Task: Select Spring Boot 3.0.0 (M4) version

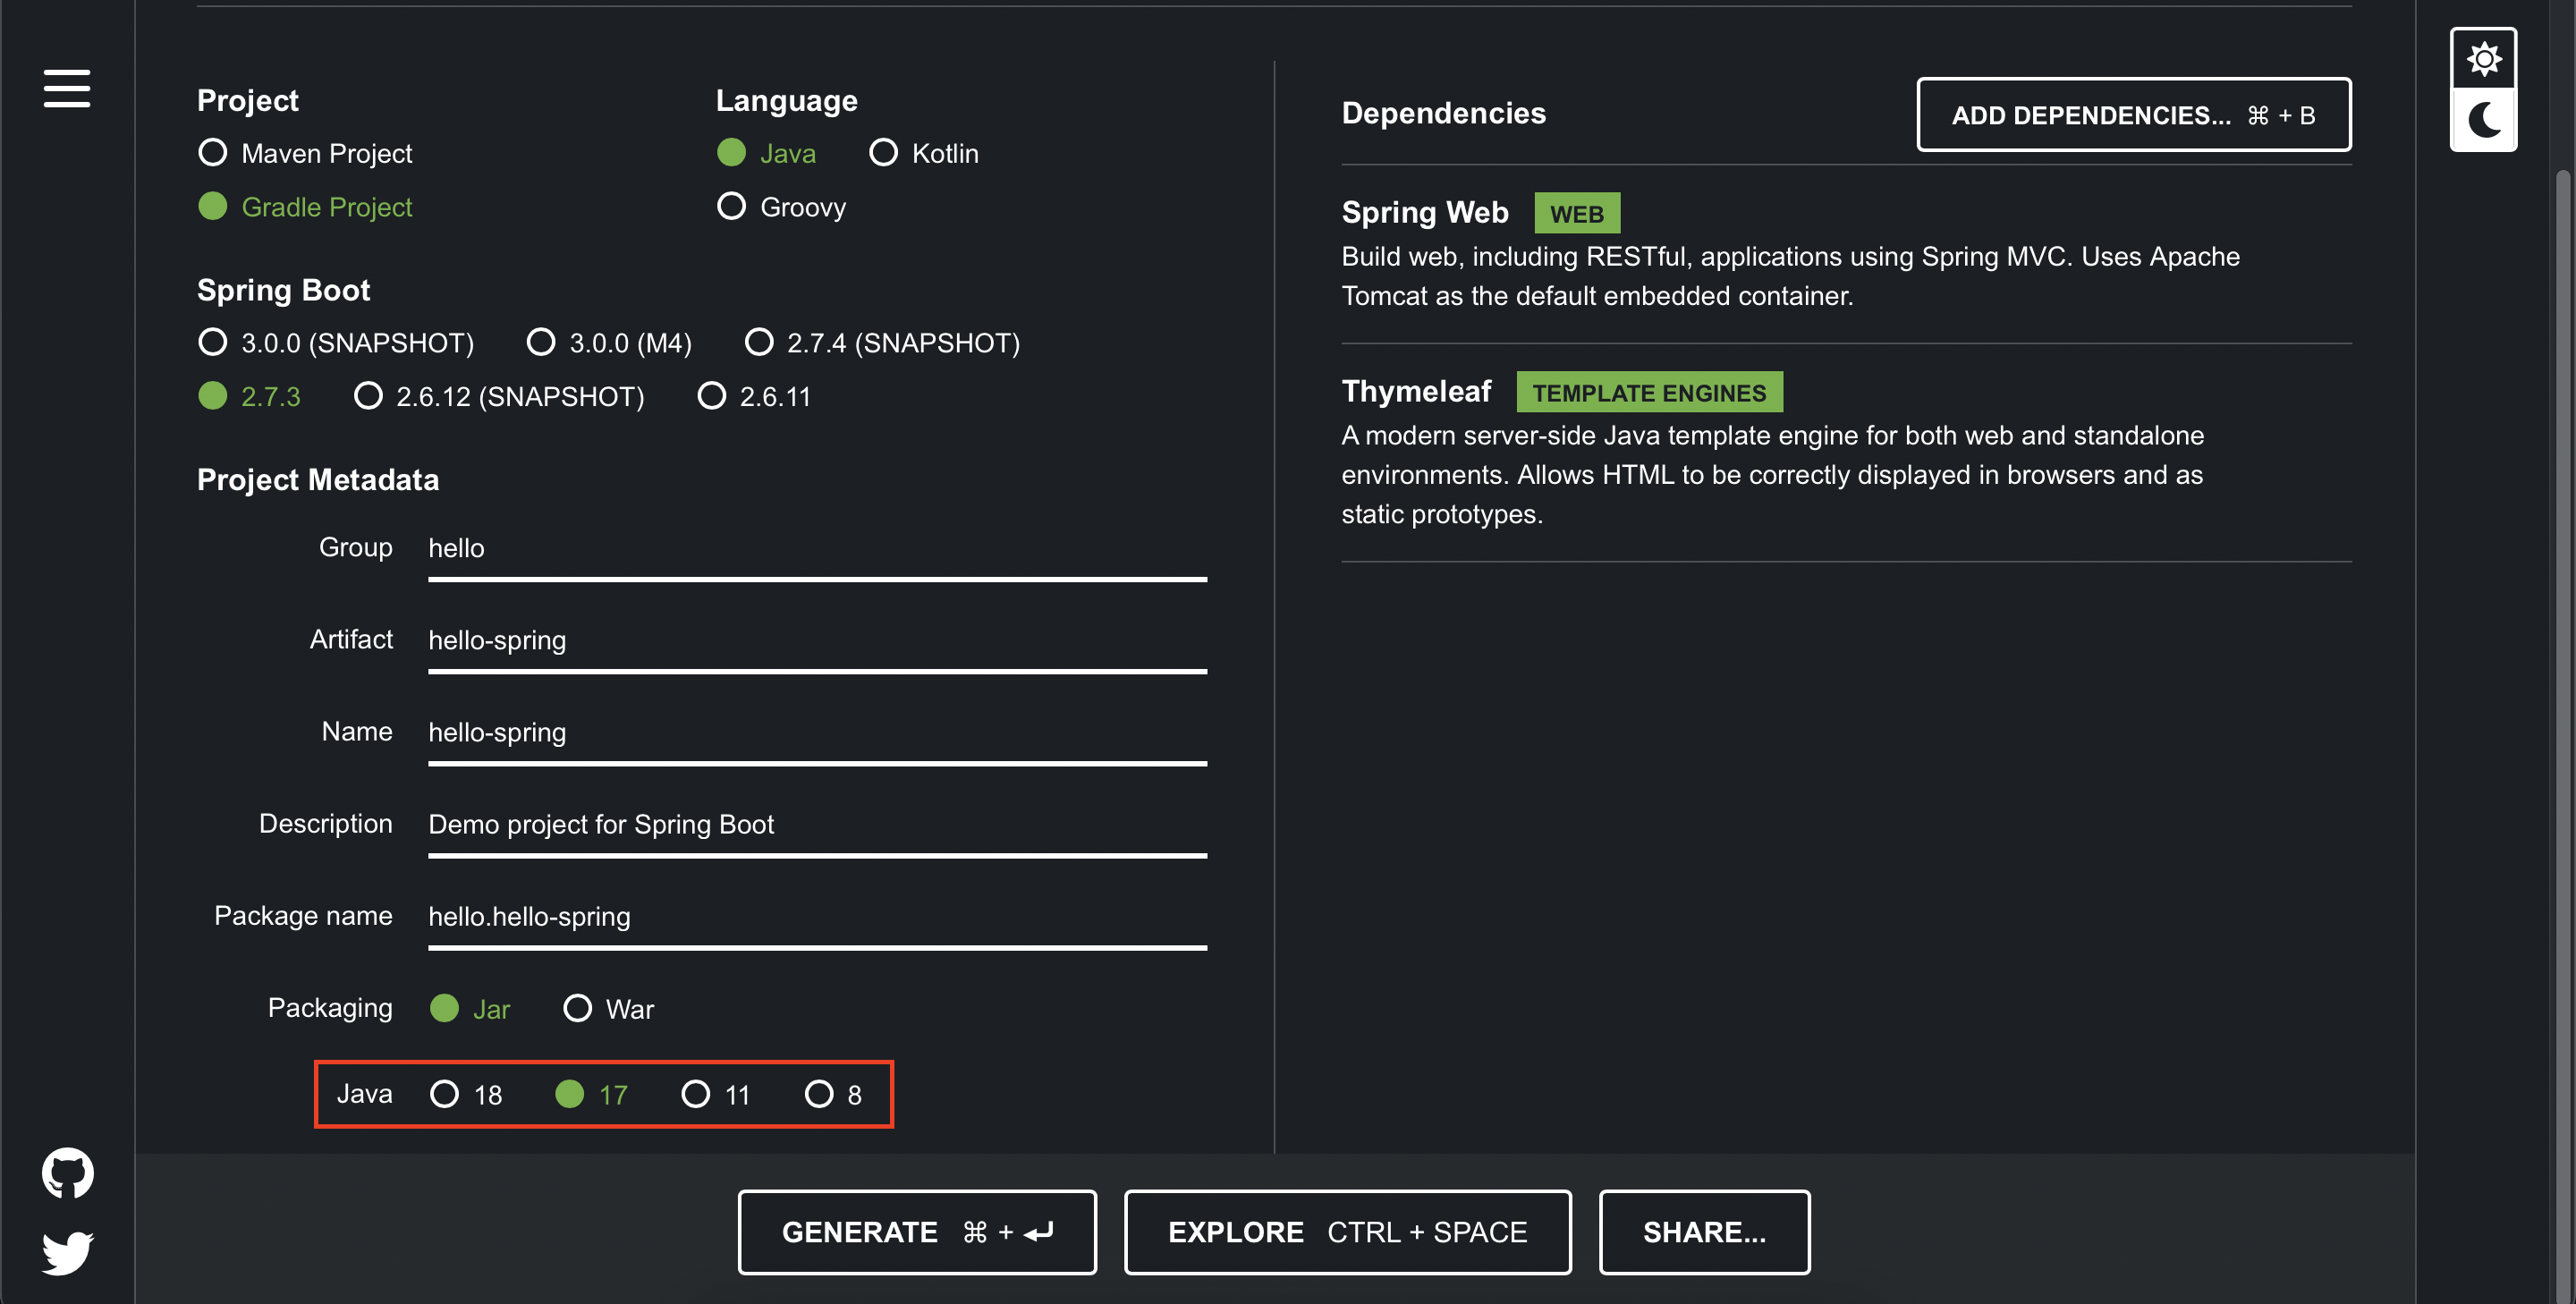Action: point(541,343)
